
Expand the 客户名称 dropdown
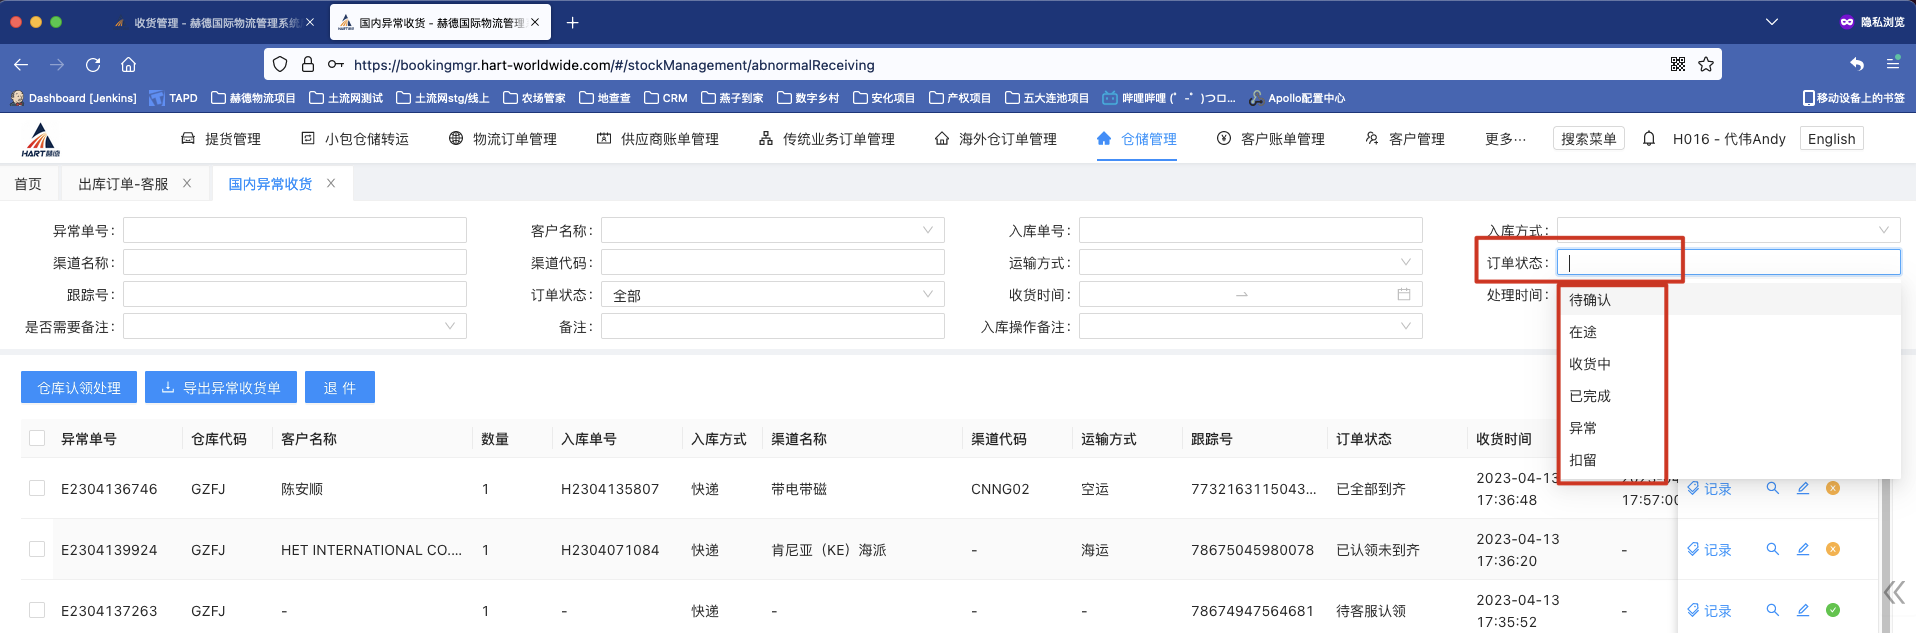(772, 231)
